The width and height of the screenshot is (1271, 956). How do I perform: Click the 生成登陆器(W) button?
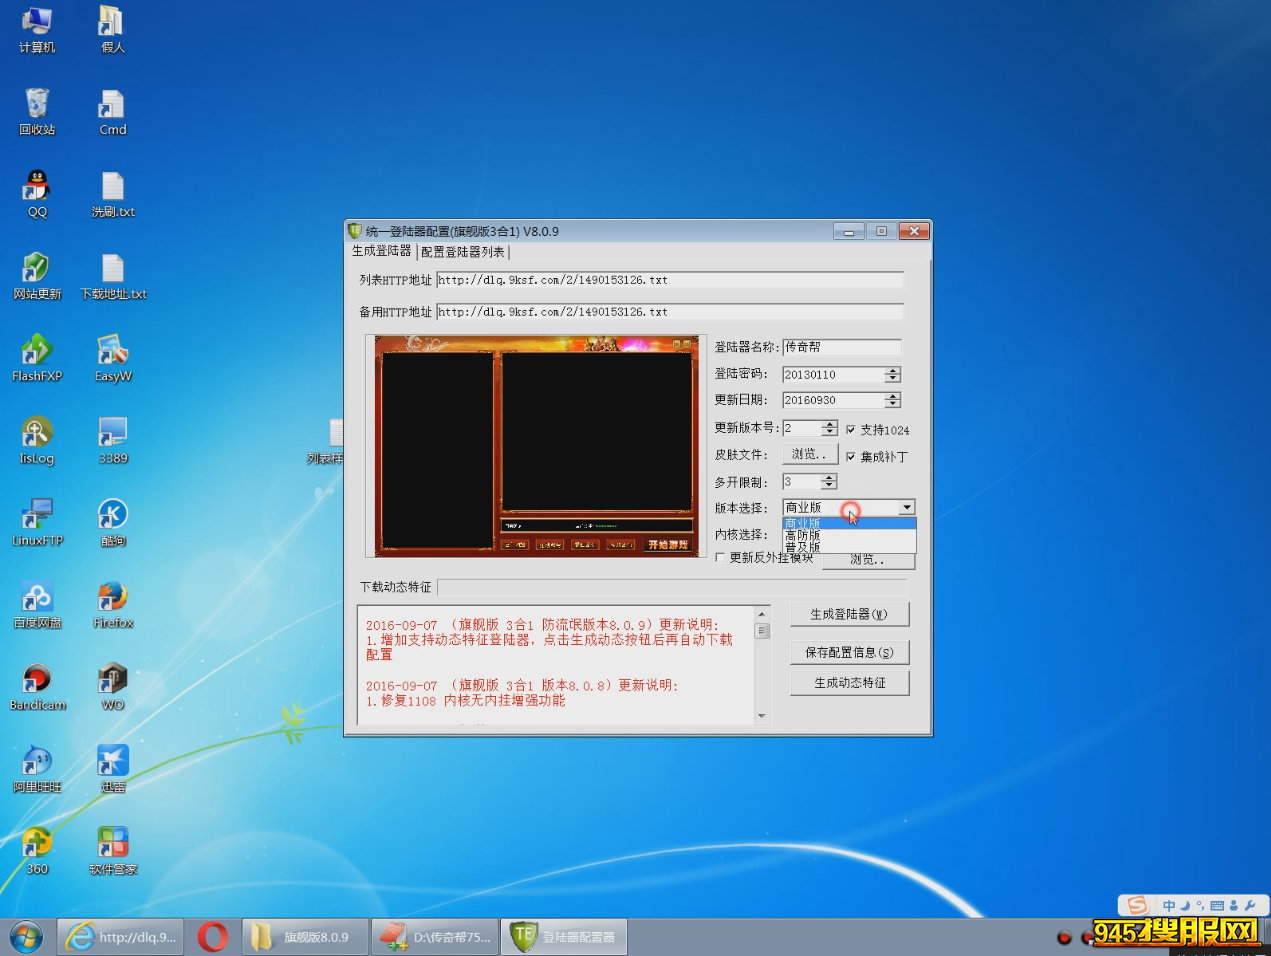coord(849,614)
